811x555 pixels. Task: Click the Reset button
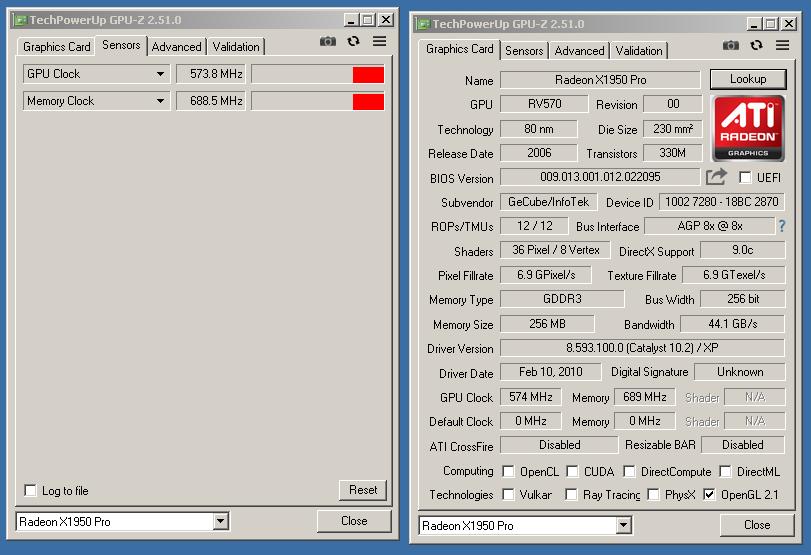pos(363,490)
